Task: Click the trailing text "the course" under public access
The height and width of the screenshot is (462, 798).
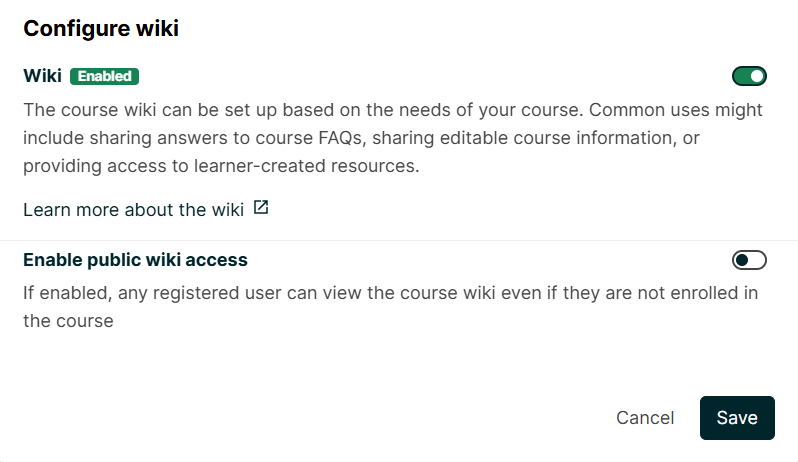Action: click(x=68, y=322)
